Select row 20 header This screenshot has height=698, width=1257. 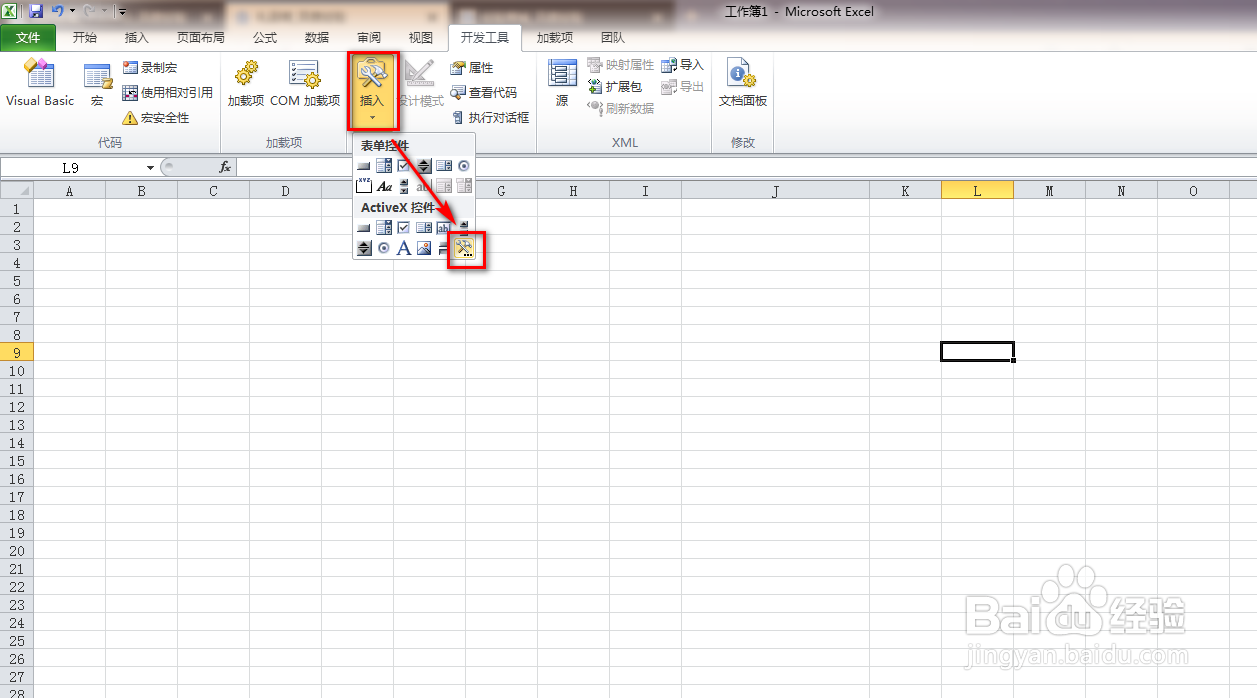(x=17, y=550)
